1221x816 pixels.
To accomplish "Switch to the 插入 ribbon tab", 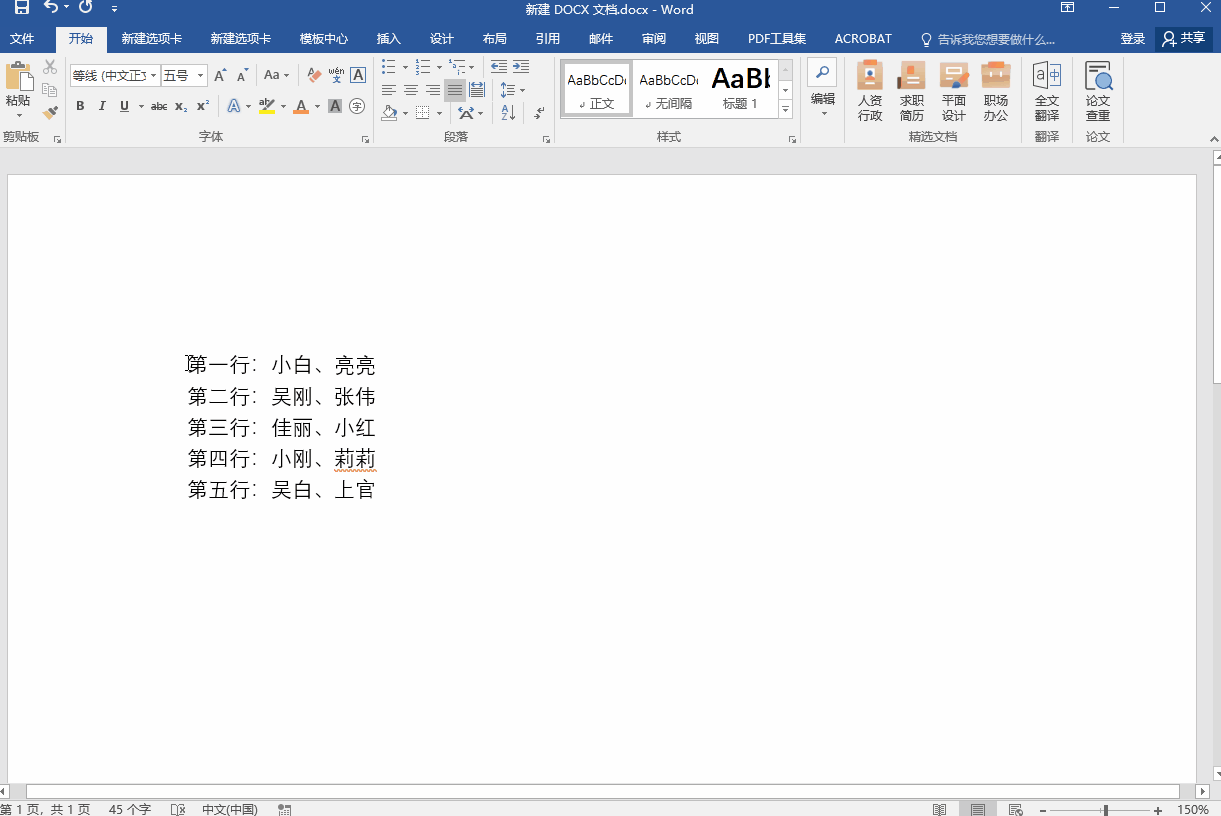I will (x=389, y=39).
